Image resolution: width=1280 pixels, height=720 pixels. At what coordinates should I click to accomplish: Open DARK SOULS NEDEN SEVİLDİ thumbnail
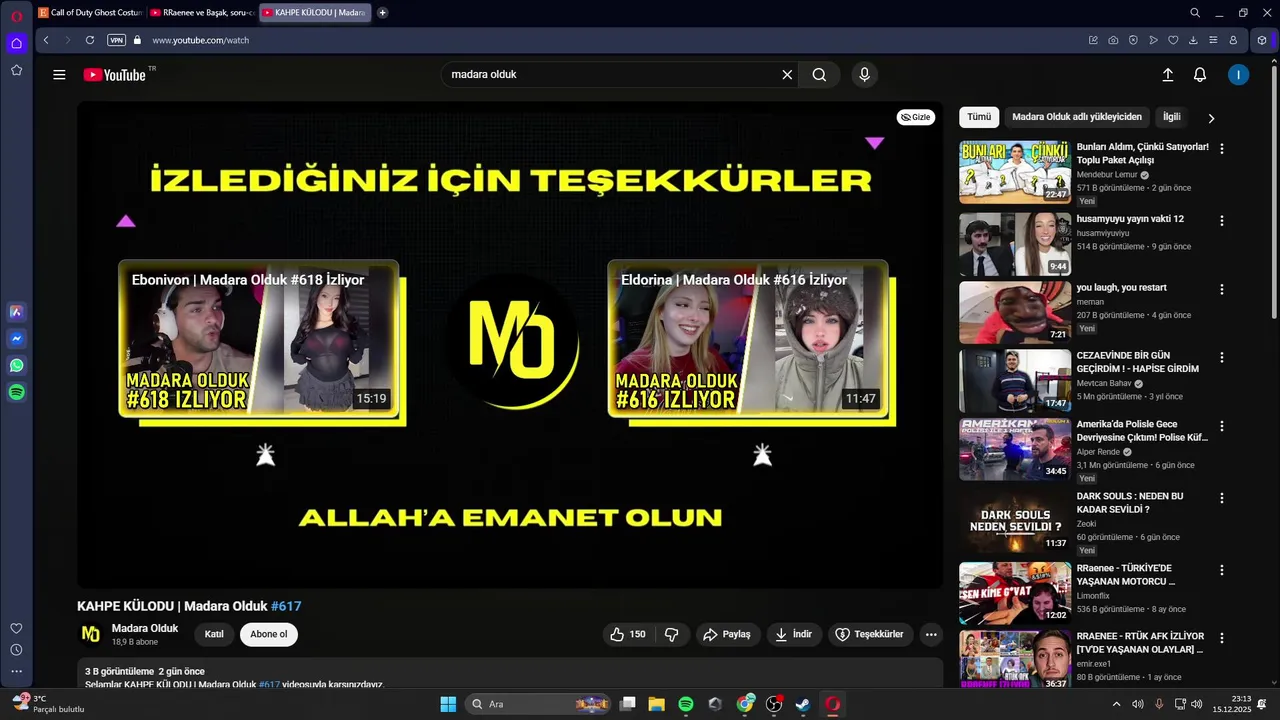(x=1015, y=523)
